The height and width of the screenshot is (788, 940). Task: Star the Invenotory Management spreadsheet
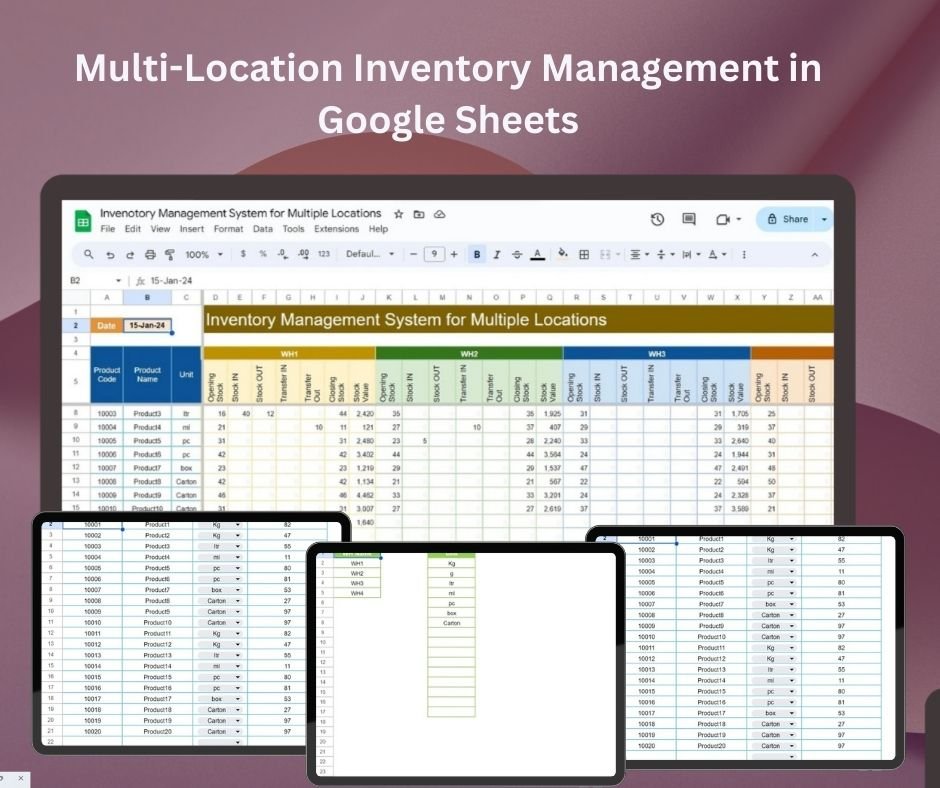coord(399,214)
